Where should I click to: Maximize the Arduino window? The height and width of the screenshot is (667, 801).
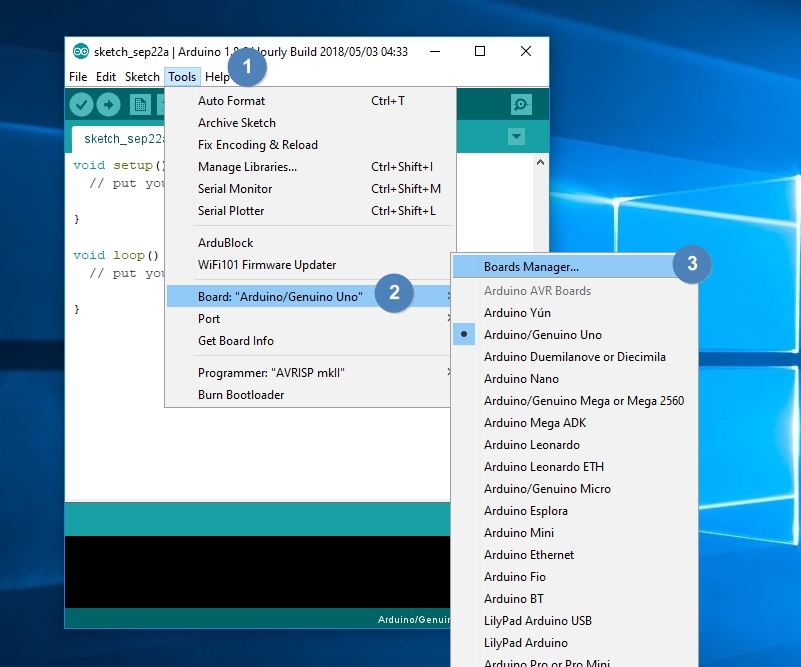click(x=480, y=51)
